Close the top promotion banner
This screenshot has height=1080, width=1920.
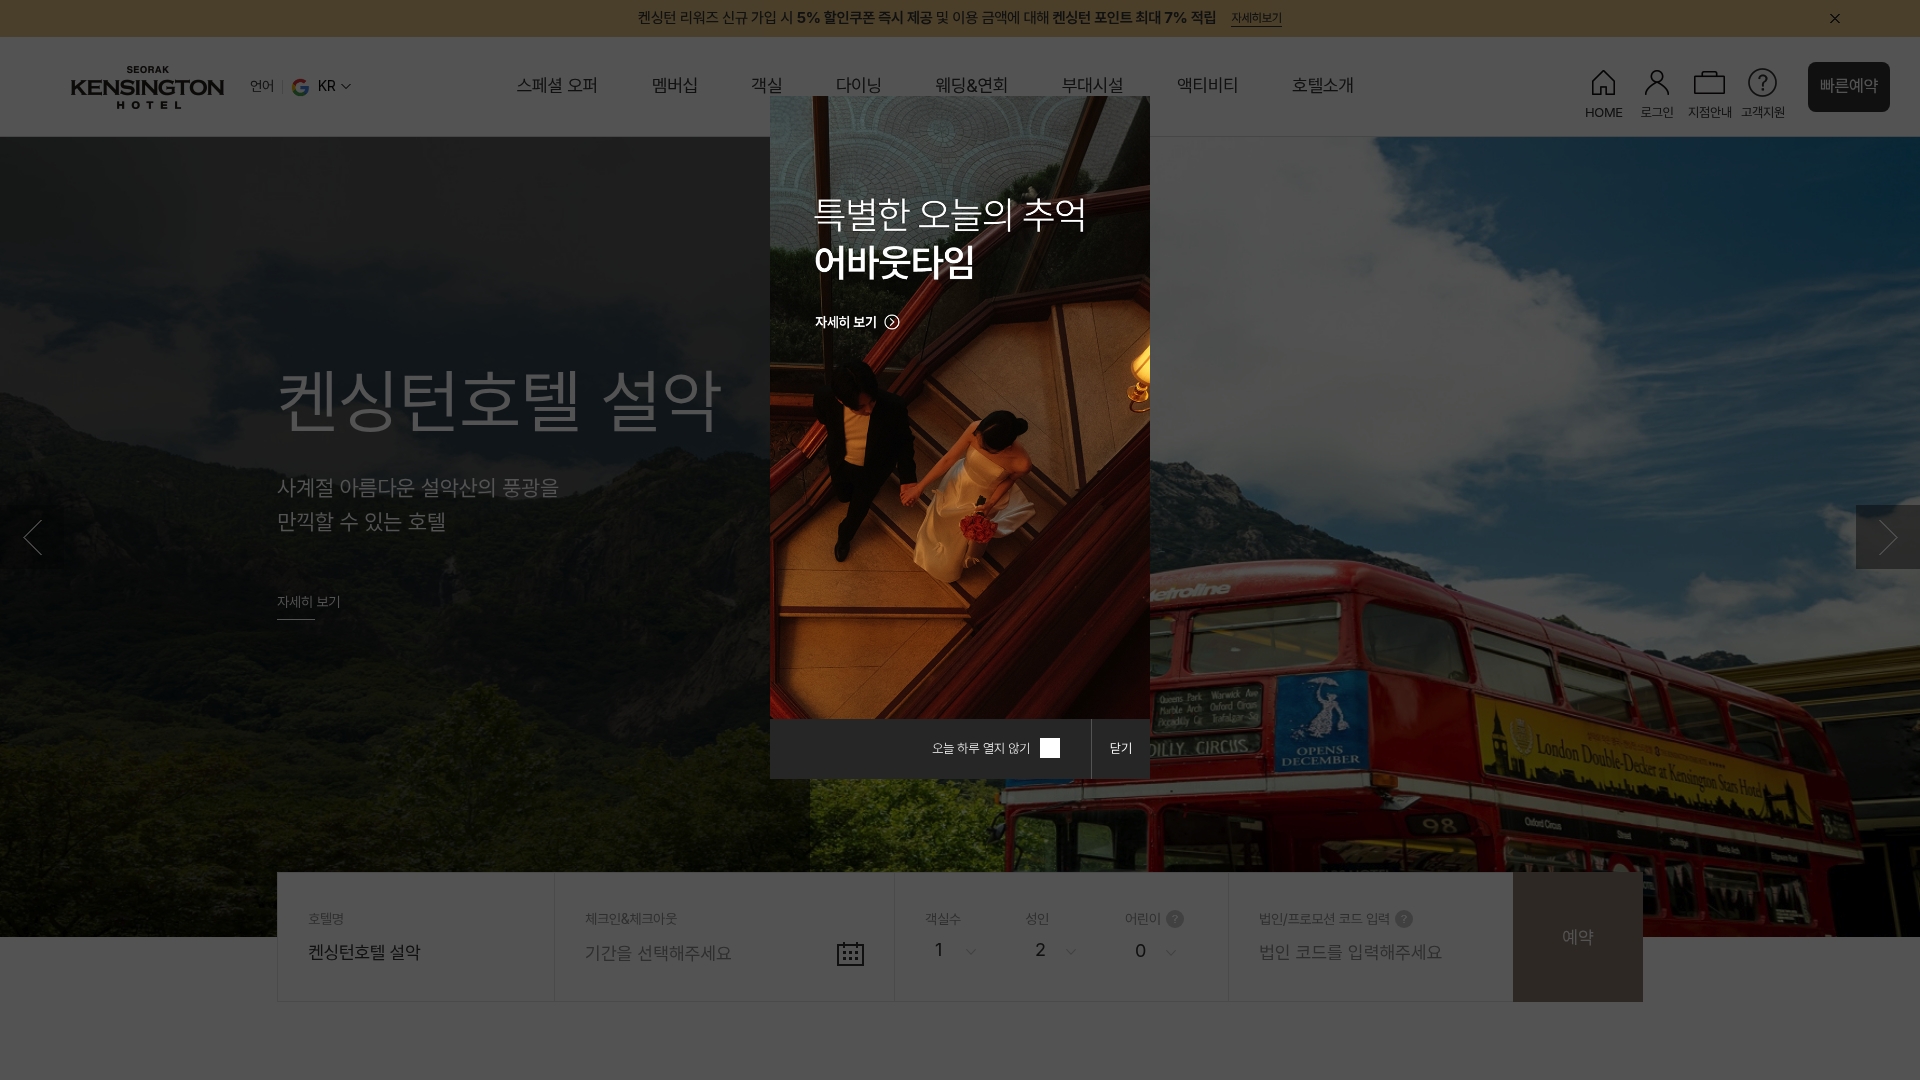1835,18
